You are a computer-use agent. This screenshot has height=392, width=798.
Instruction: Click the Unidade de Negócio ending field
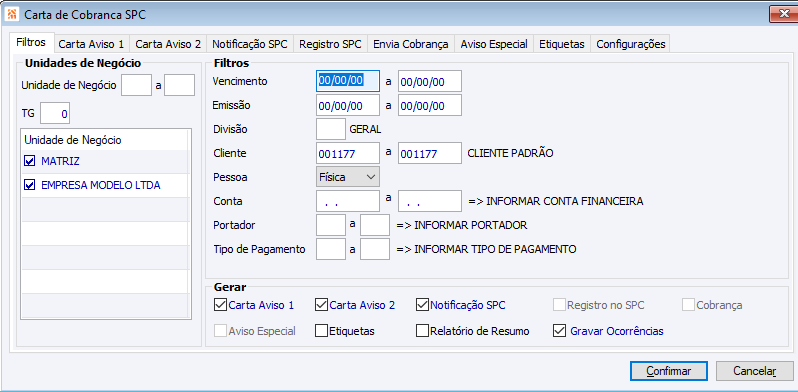pyautogui.click(x=180, y=85)
